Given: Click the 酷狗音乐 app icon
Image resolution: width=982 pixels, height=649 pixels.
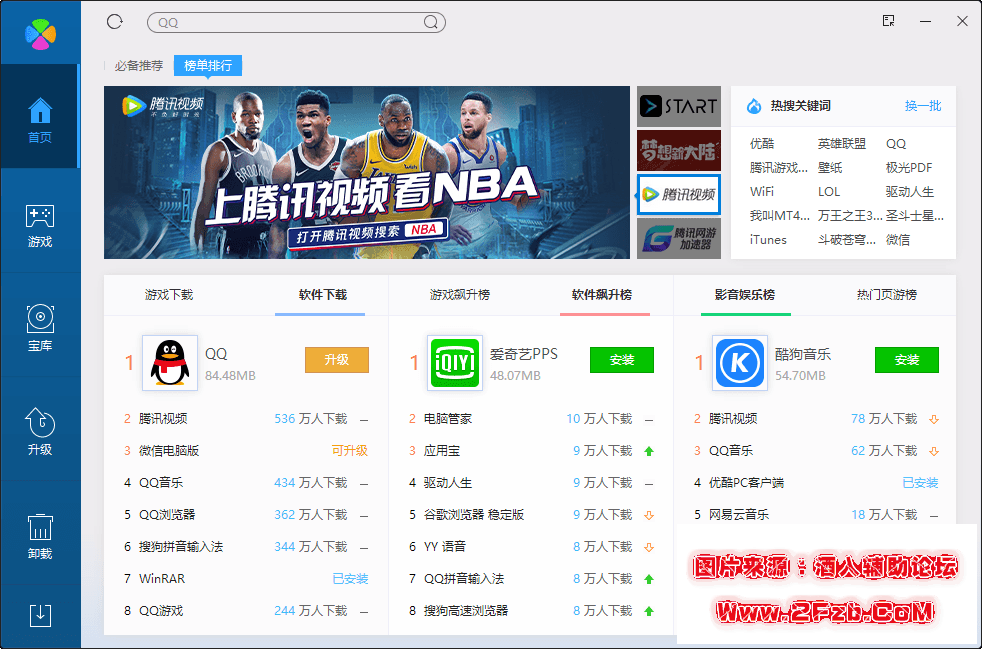Looking at the screenshot, I should point(740,363).
